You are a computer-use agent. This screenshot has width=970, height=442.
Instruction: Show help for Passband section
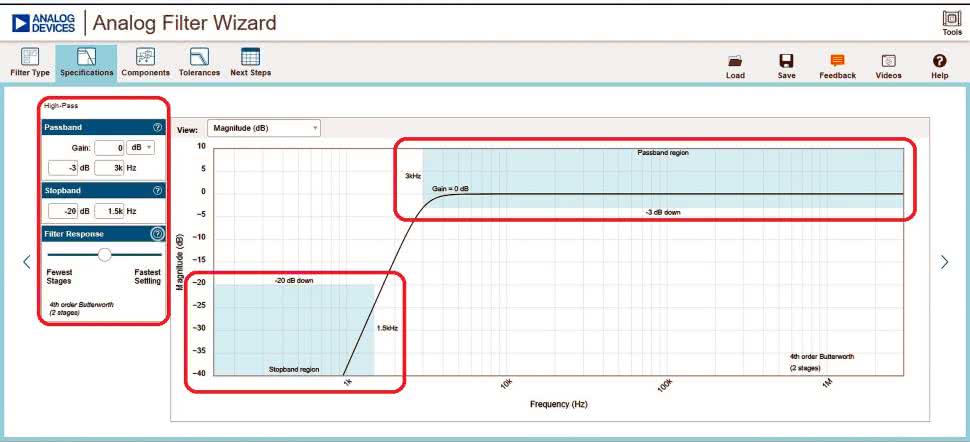(x=157, y=128)
